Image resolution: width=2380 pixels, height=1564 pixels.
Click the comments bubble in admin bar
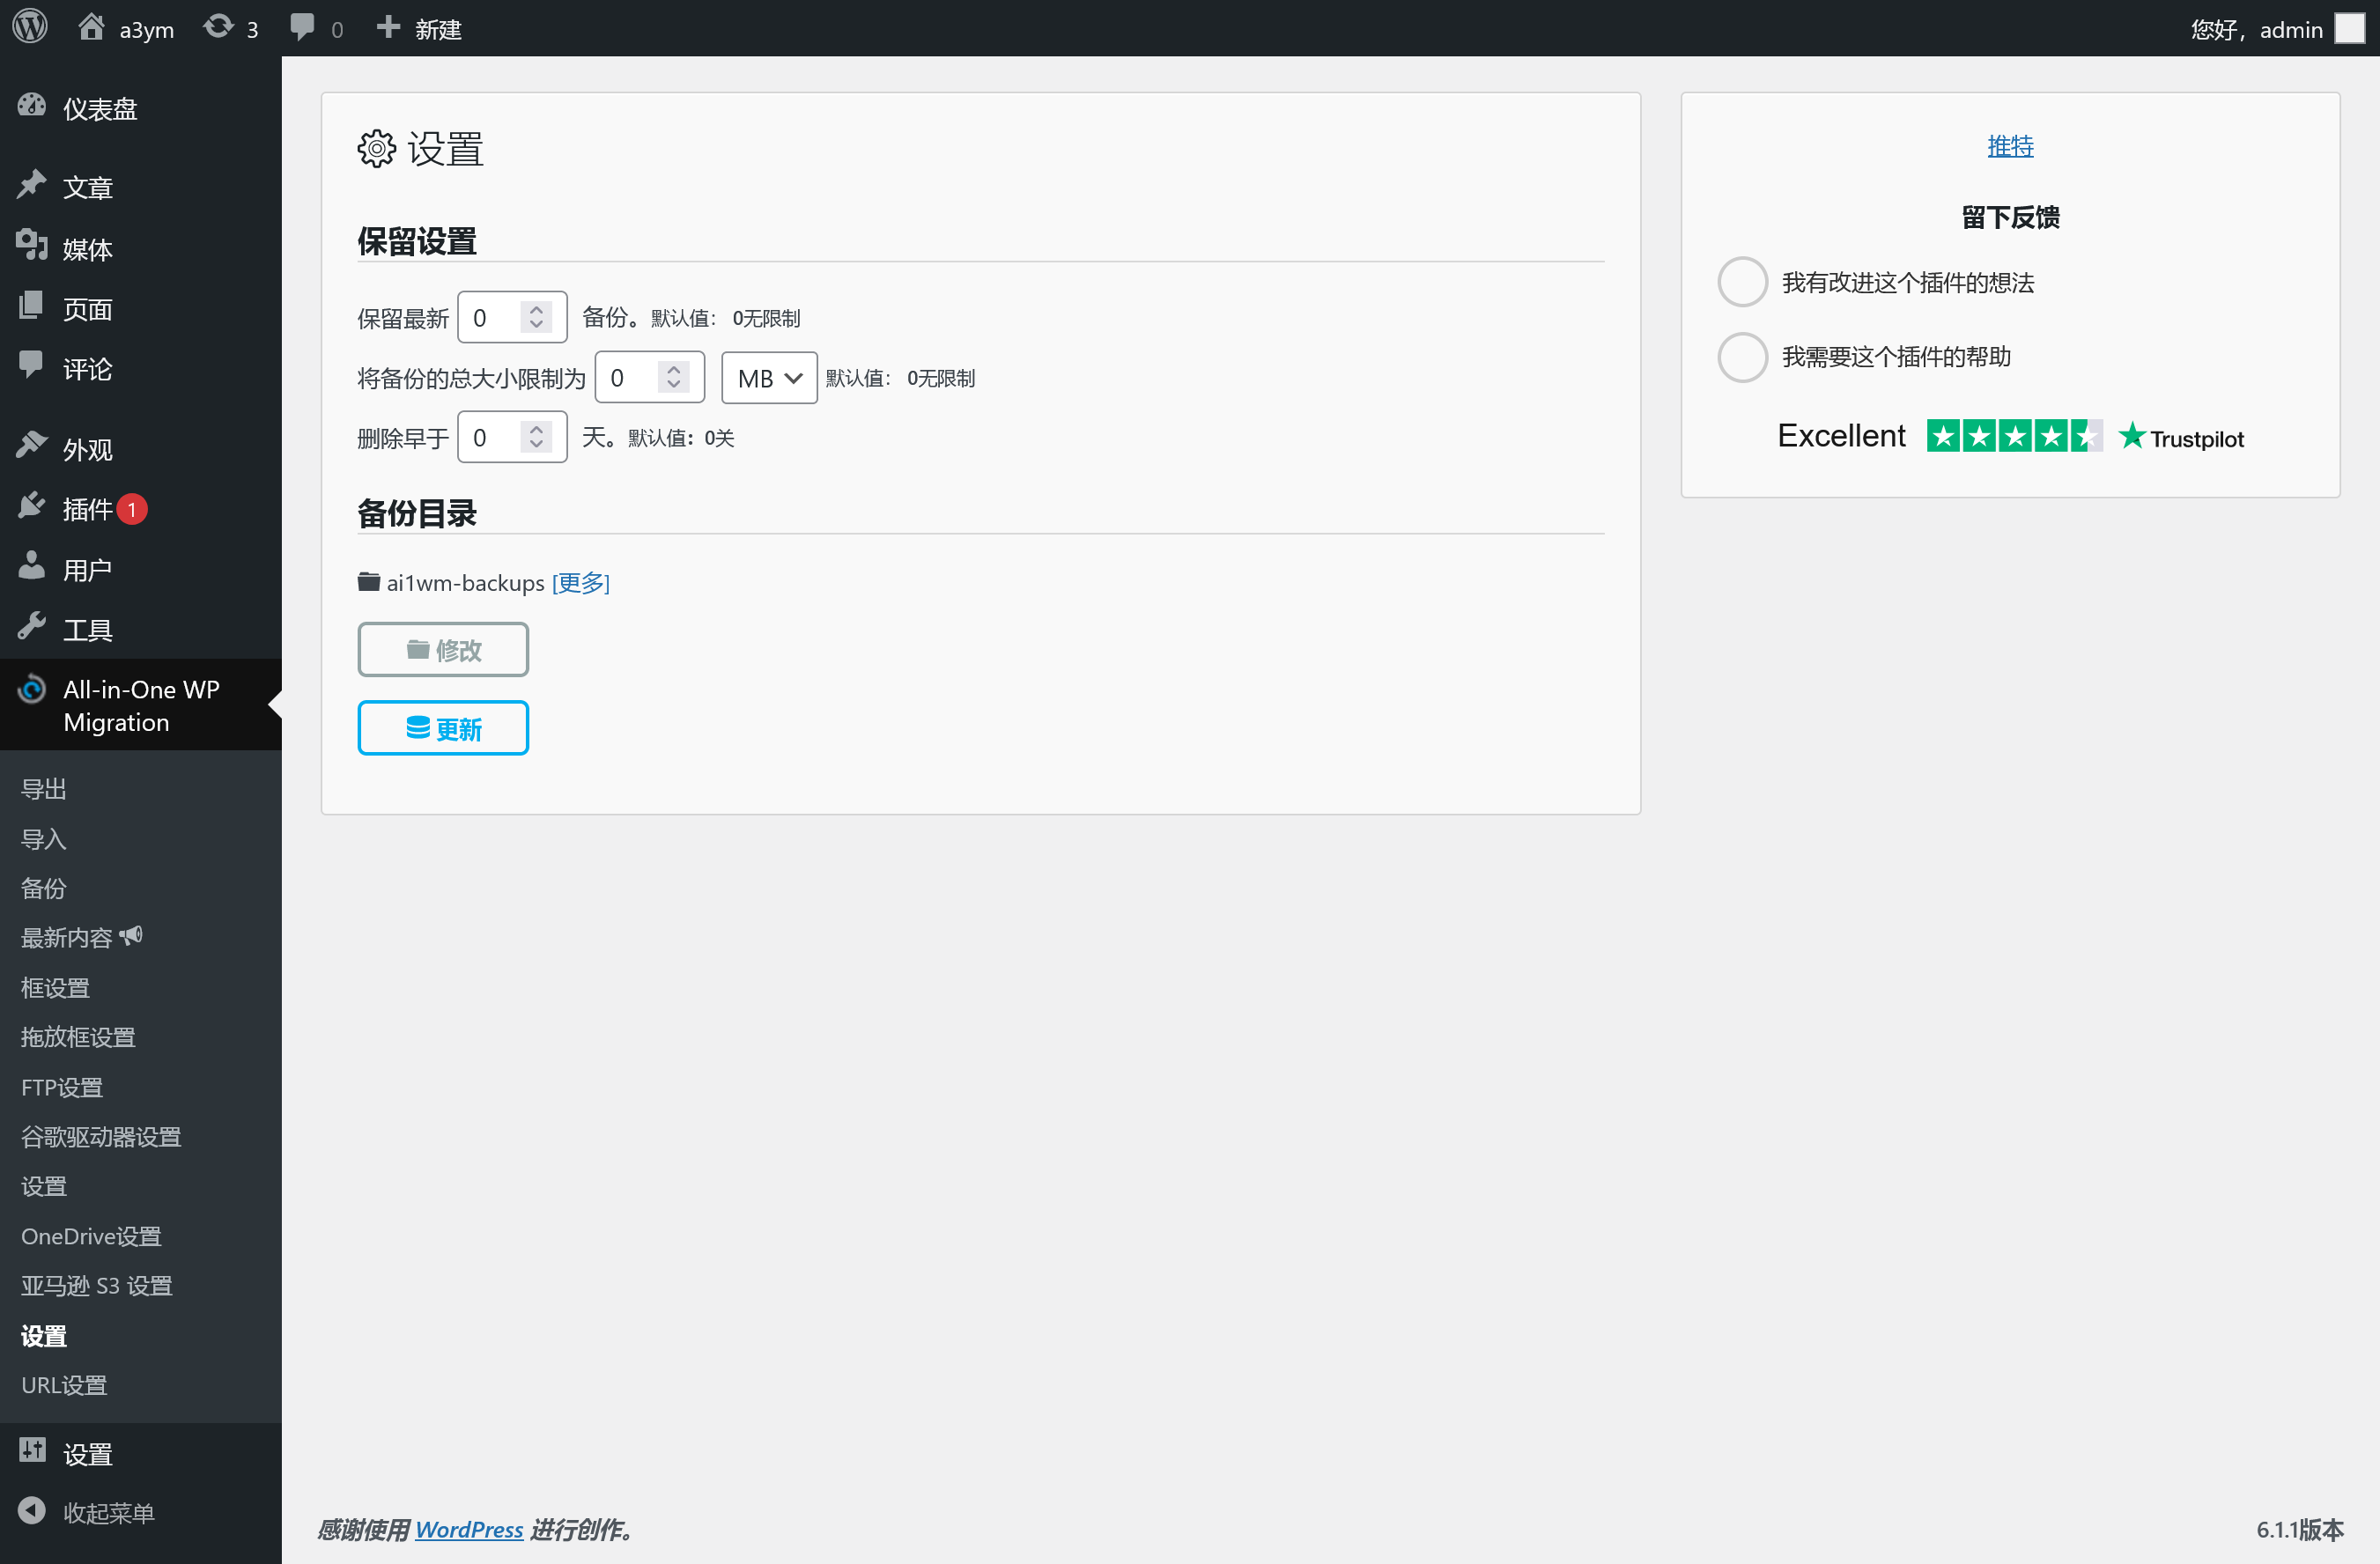[x=303, y=27]
